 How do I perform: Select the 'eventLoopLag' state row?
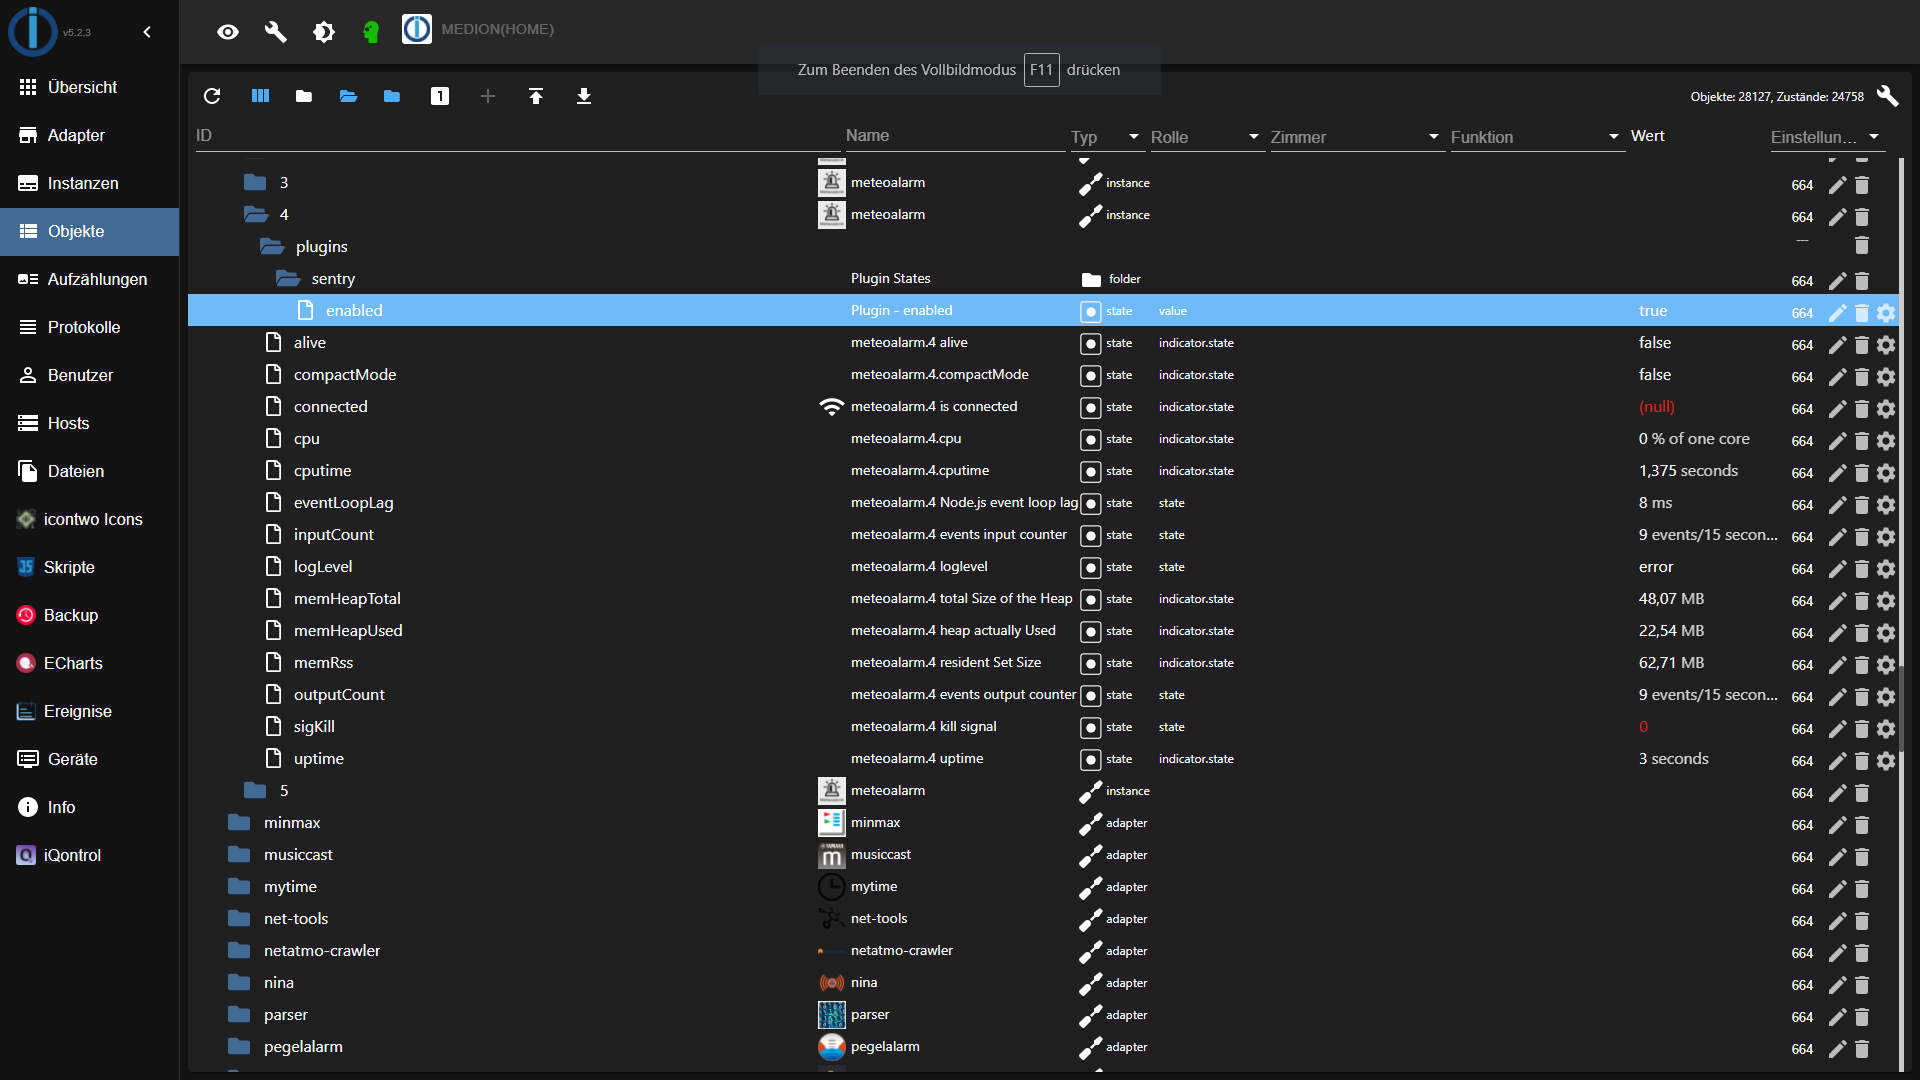[1043, 502]
